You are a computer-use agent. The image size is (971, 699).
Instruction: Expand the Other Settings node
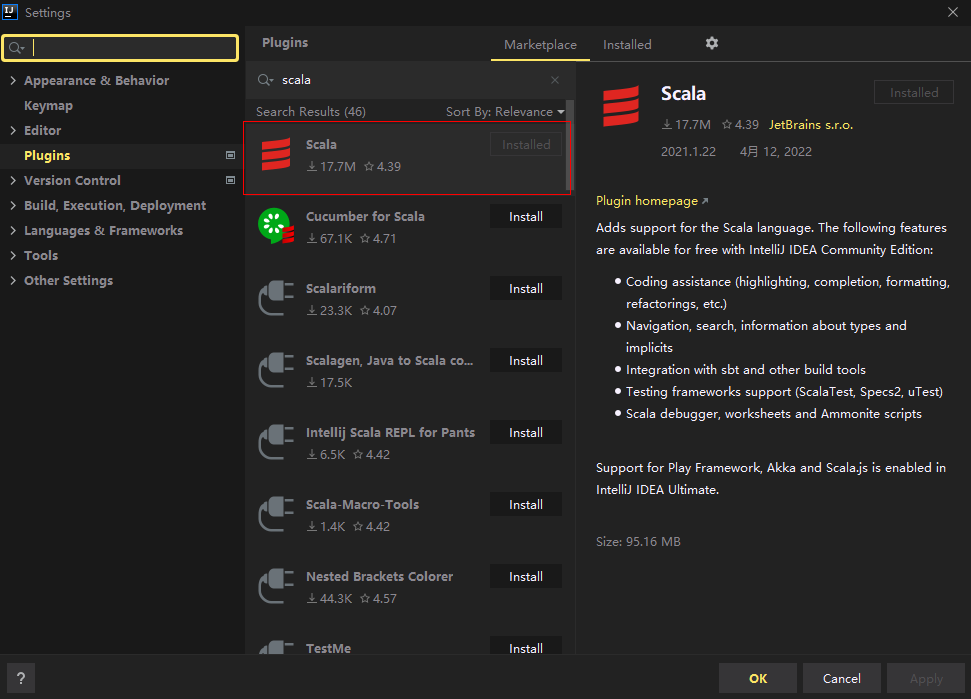tap(13, 280)
